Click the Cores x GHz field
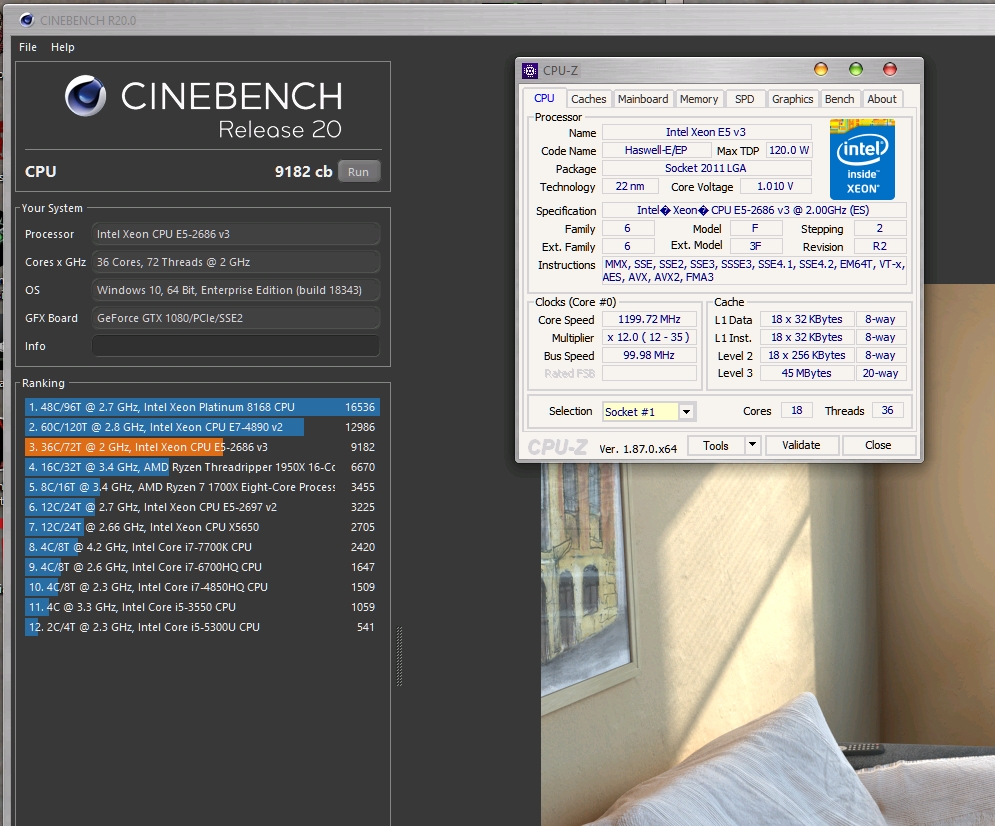Screen dimensions: 995x826 pyautogui.click(x=235, y=262)
